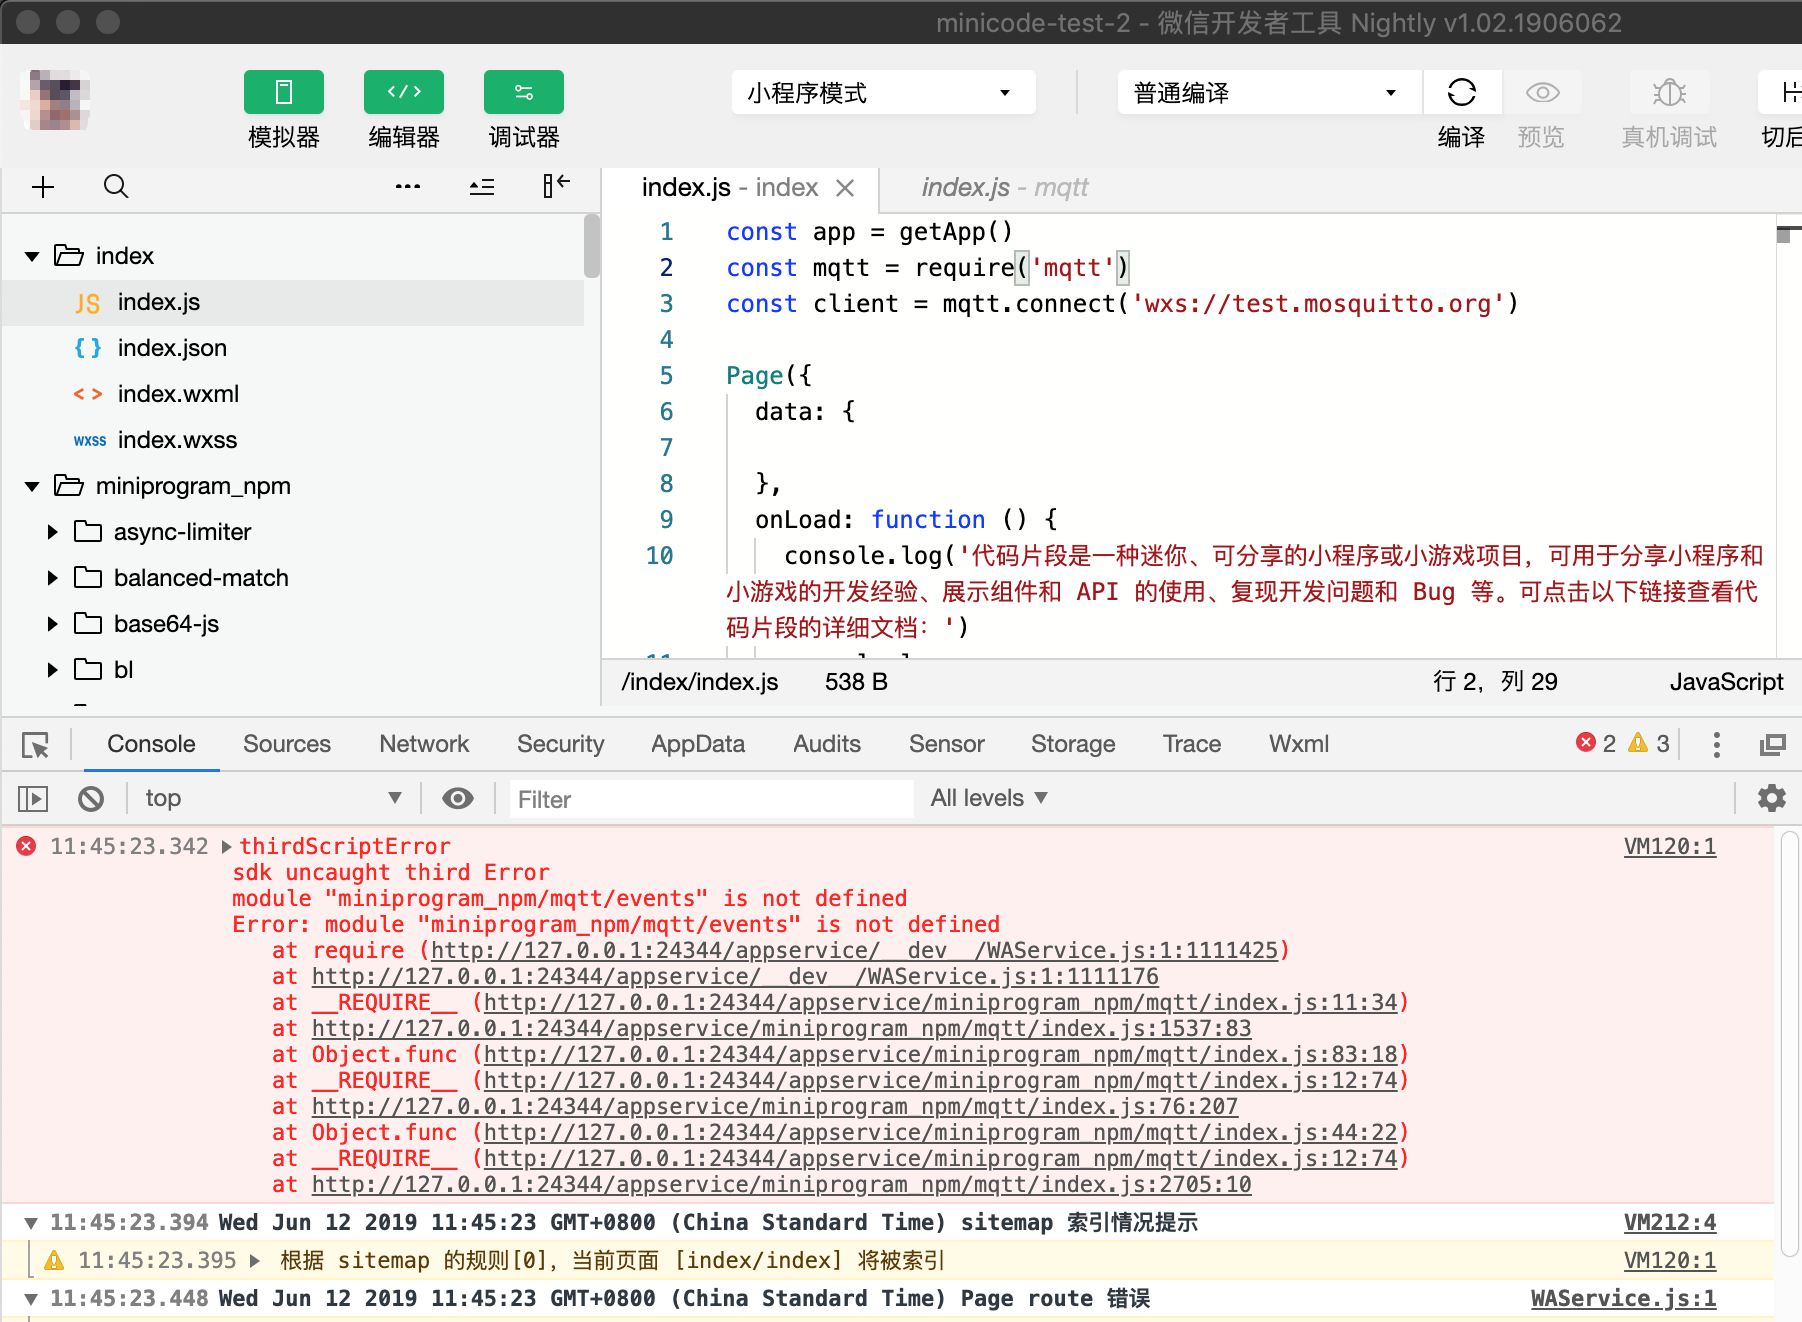
Task: Open console settings gear
Action: pos(1772,798)
